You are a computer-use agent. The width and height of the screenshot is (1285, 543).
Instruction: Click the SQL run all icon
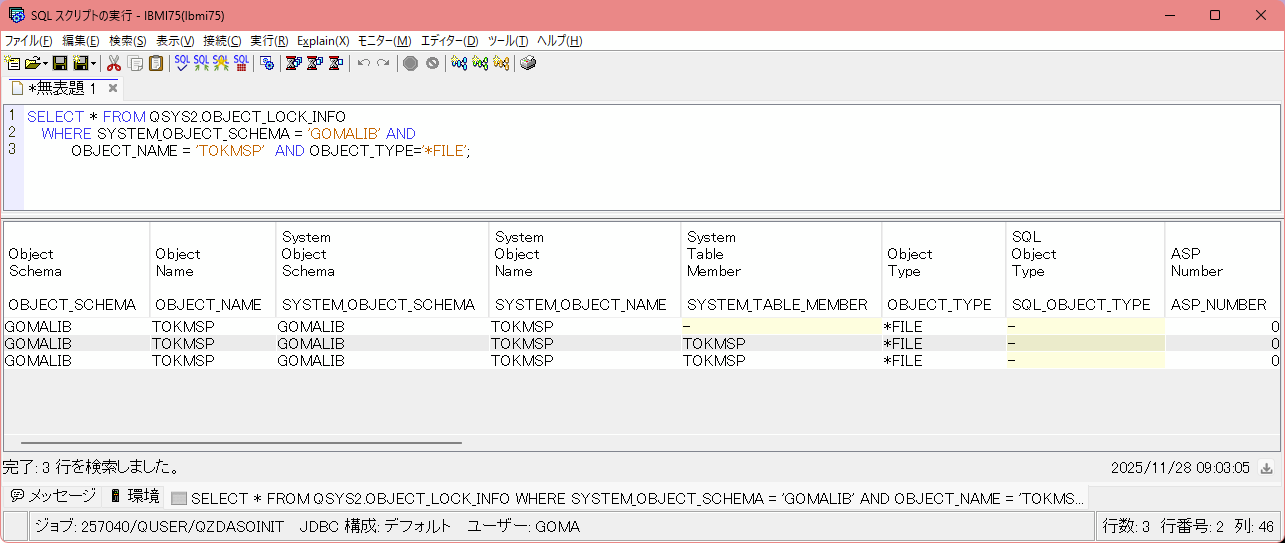coord(201,63)
